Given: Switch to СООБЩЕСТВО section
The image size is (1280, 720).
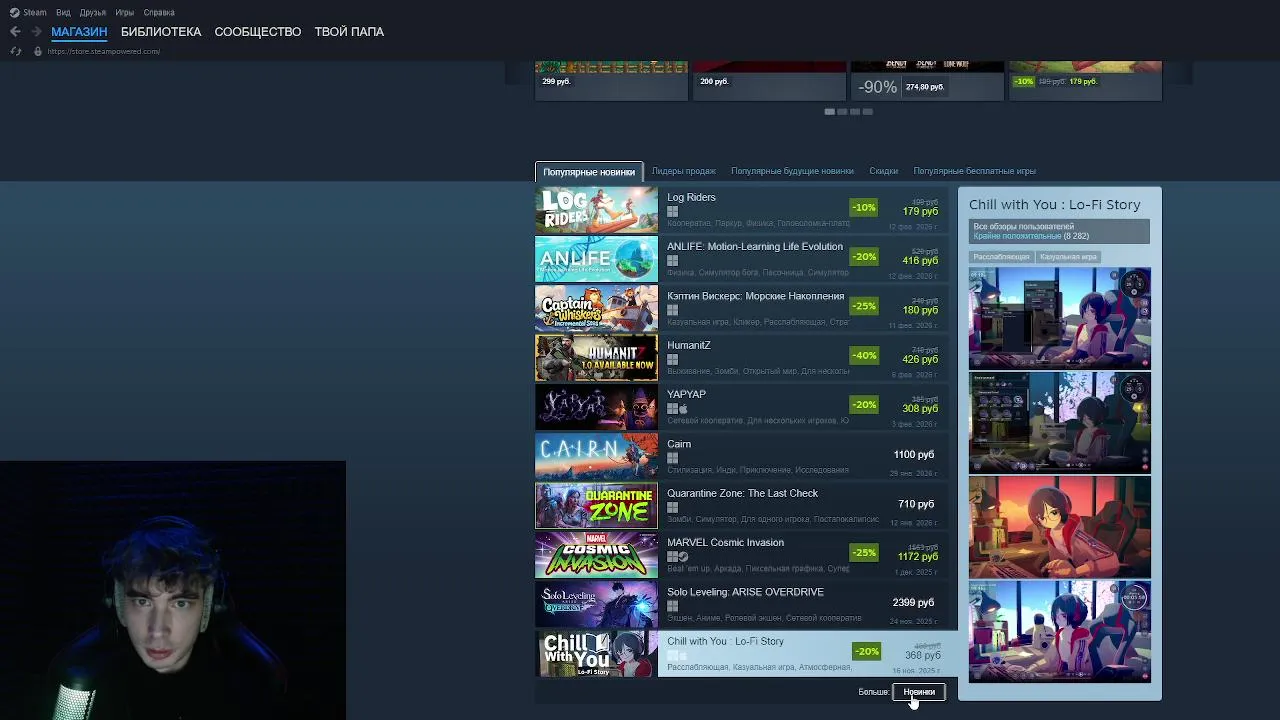Looking at the screenshot, I should 258,31.
